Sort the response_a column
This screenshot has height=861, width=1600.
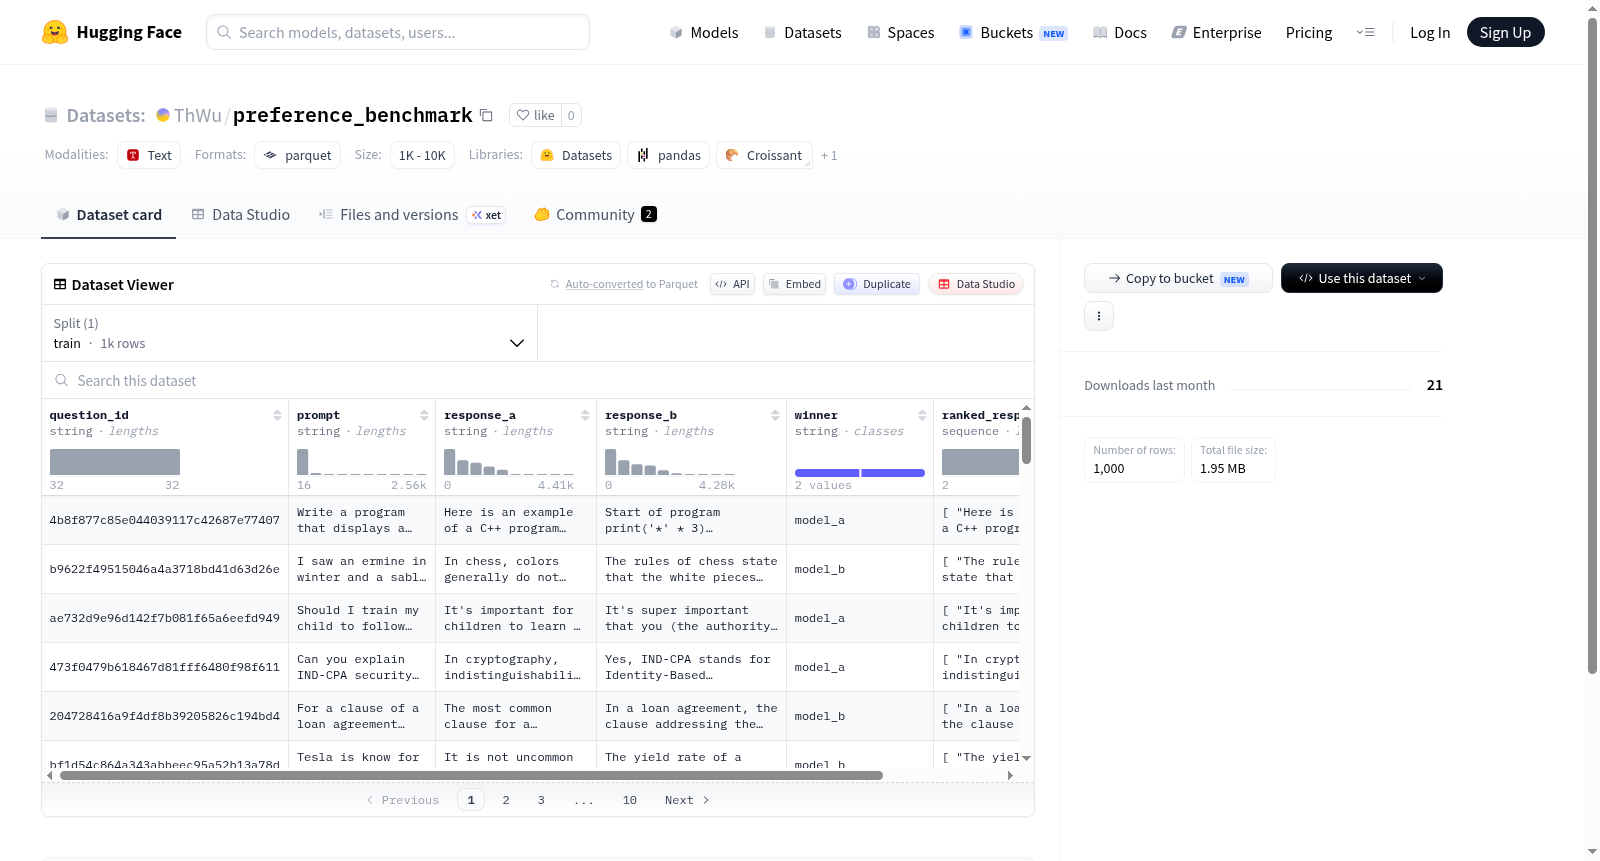(585, 415)
